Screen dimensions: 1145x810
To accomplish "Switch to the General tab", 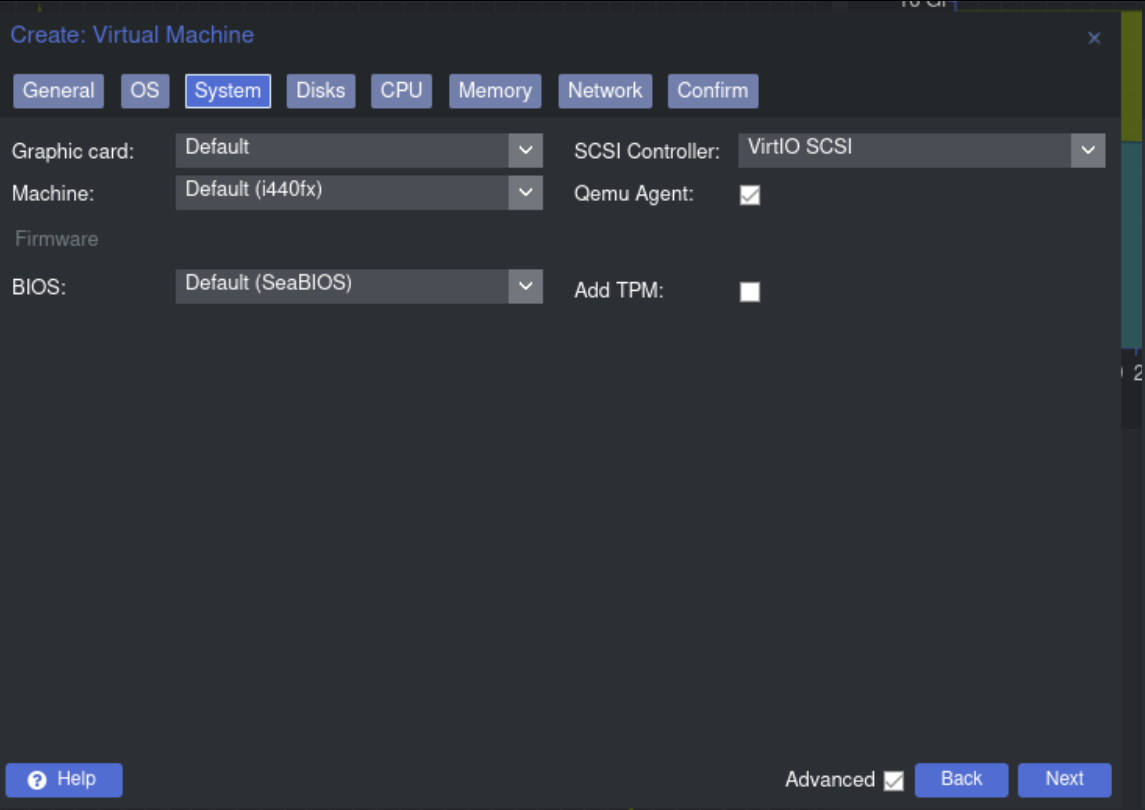I will [58, 91].
